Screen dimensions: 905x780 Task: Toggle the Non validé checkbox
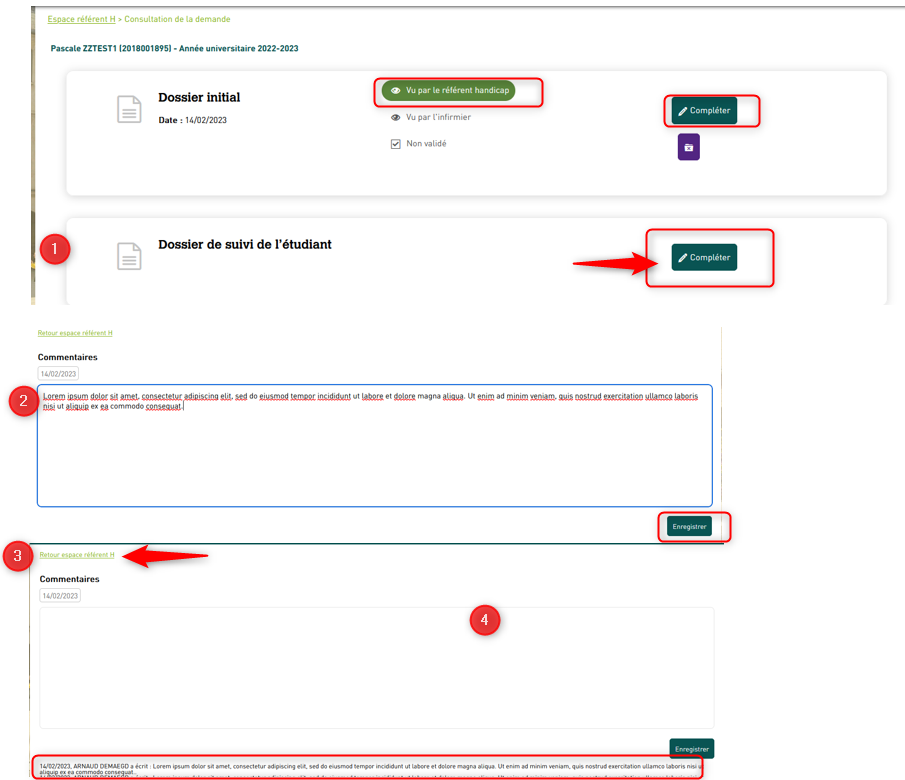click(x=396, y=144)
